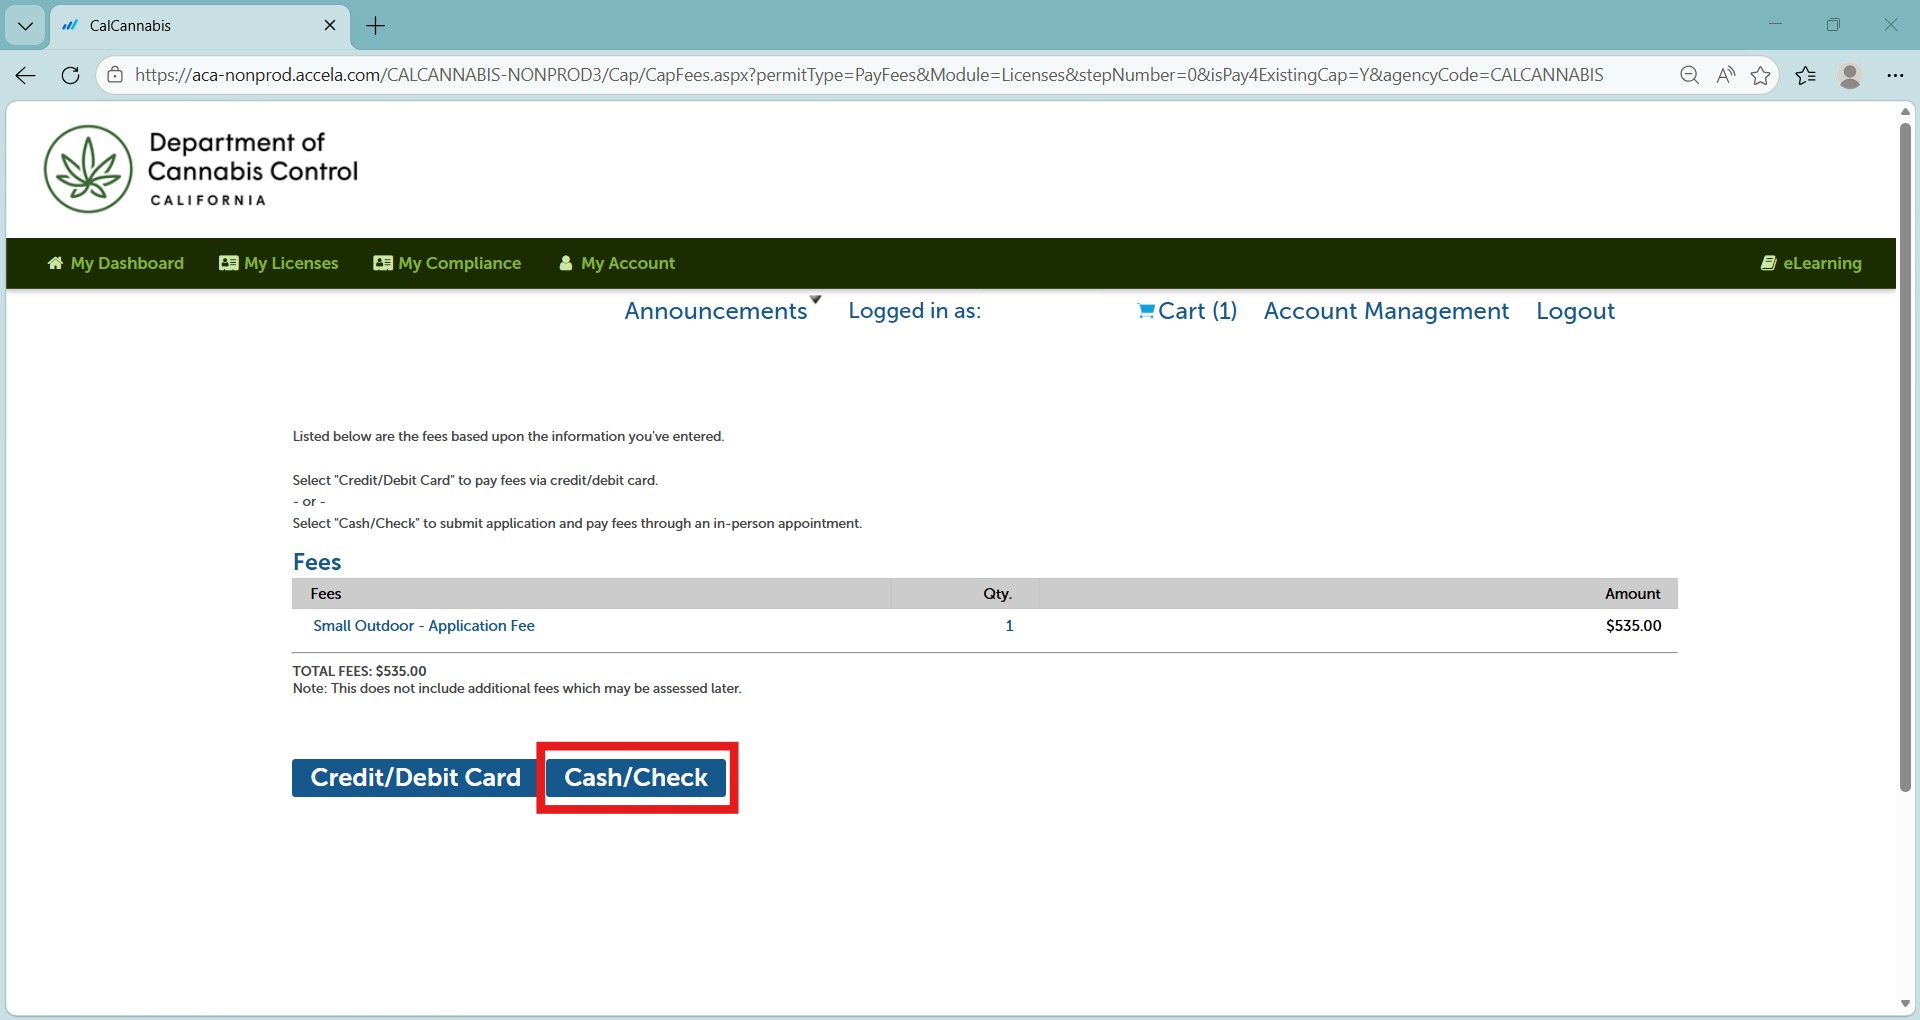Image resolution: width=1920 pixels, height=1020 pixels.
Task: Click the browser back arrow
Action: point(26,75)
